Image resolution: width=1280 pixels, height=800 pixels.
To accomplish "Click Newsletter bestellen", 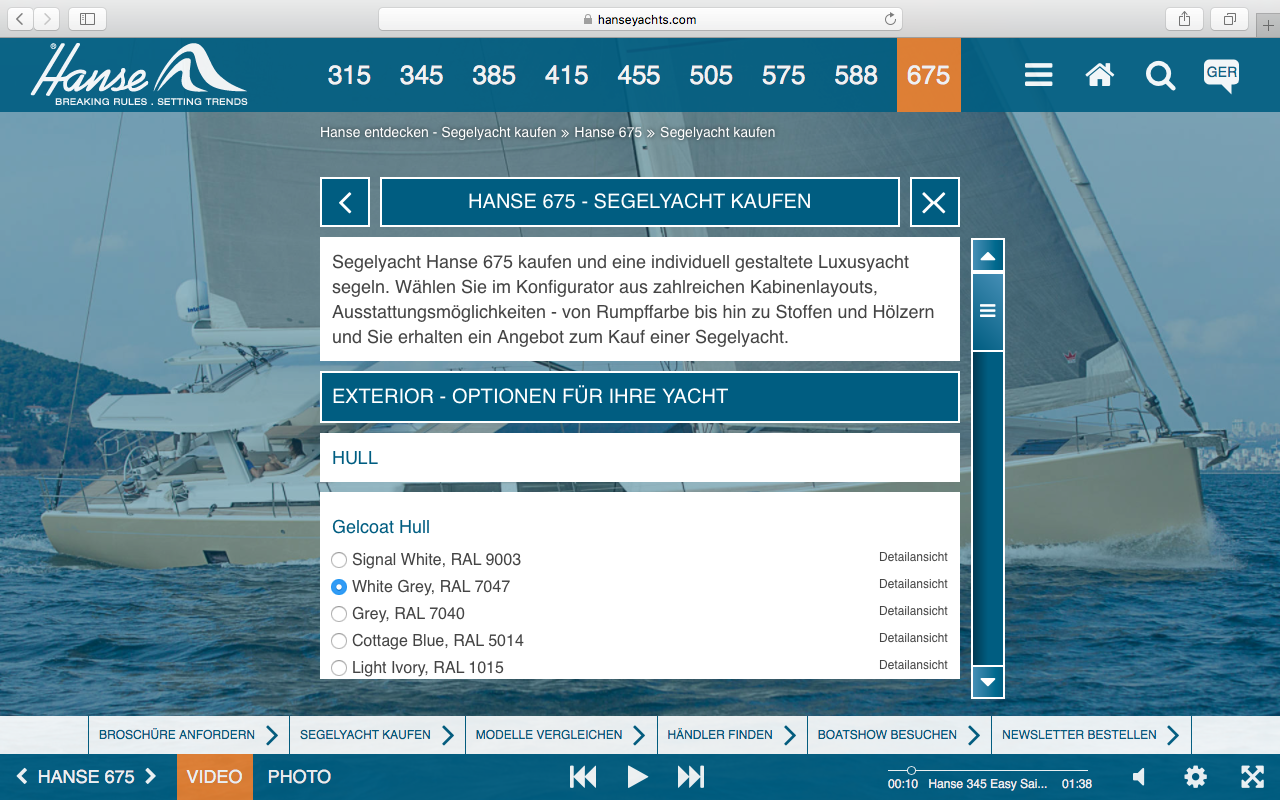I will [1091, 735].
